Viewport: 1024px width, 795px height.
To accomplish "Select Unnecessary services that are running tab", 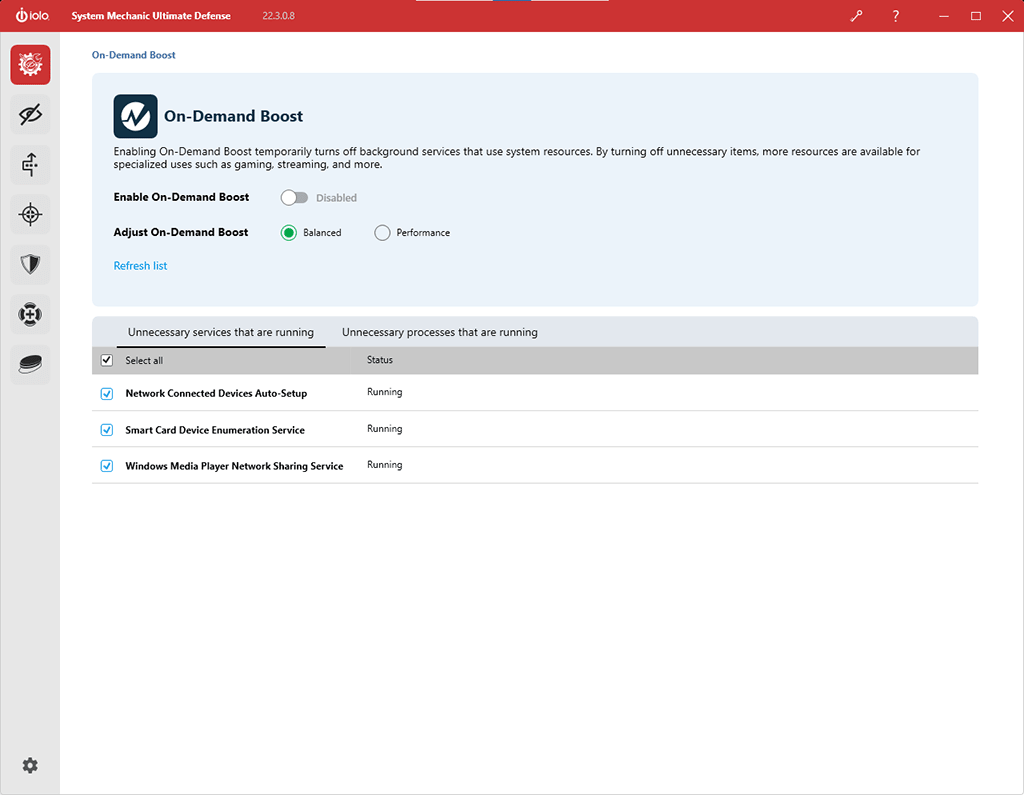I will tap(220, 332).
